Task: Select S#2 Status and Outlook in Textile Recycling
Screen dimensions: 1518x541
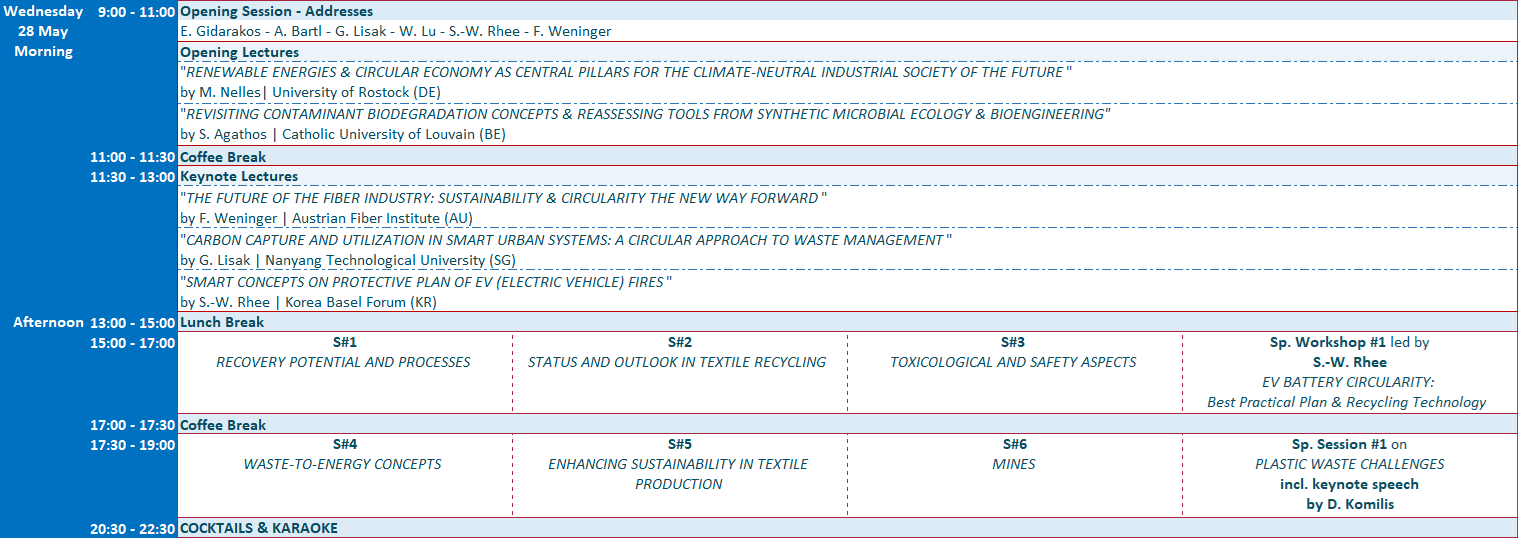Action: click(x=678, y=362)
